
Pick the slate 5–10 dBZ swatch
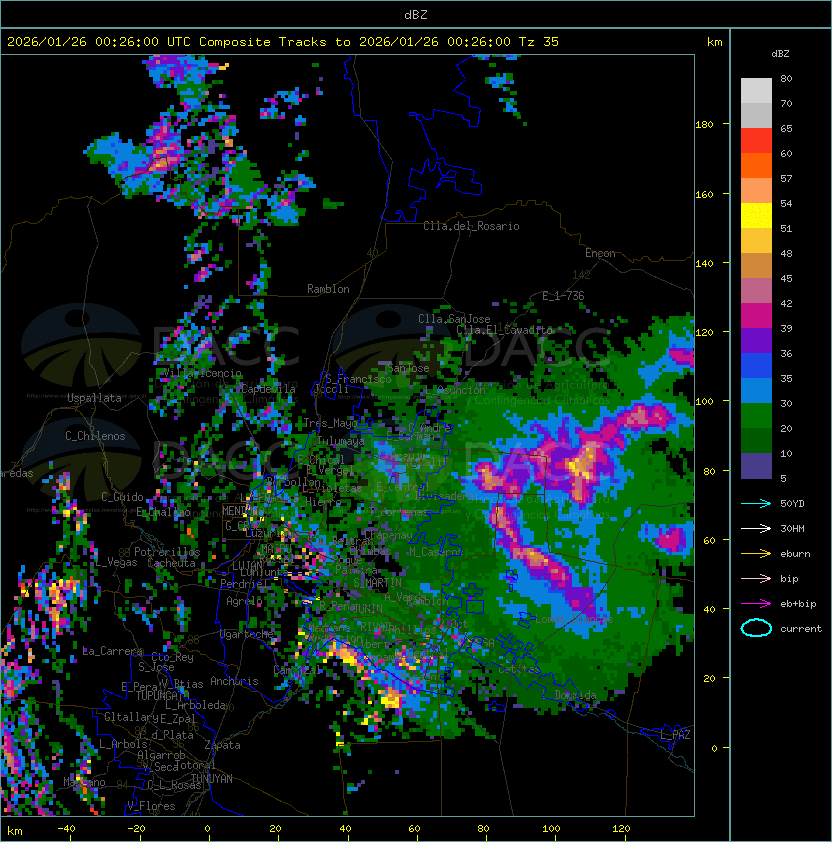tap(756, 466)
